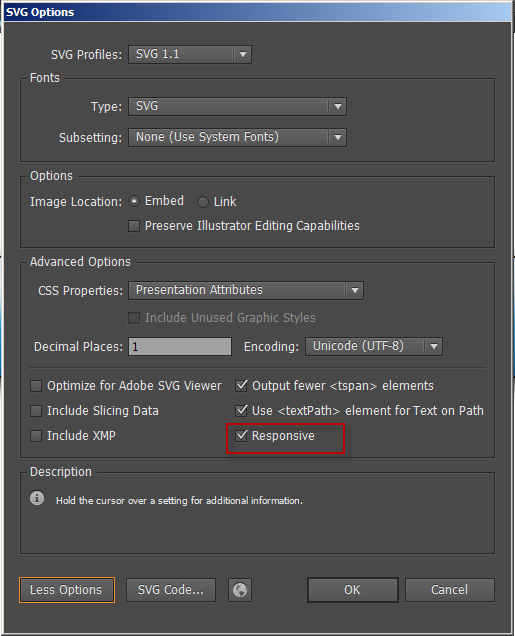The width and height of the screenshot is (515, 636).
Task: Open the SVG Code viewer button
Action: (171, 590)
